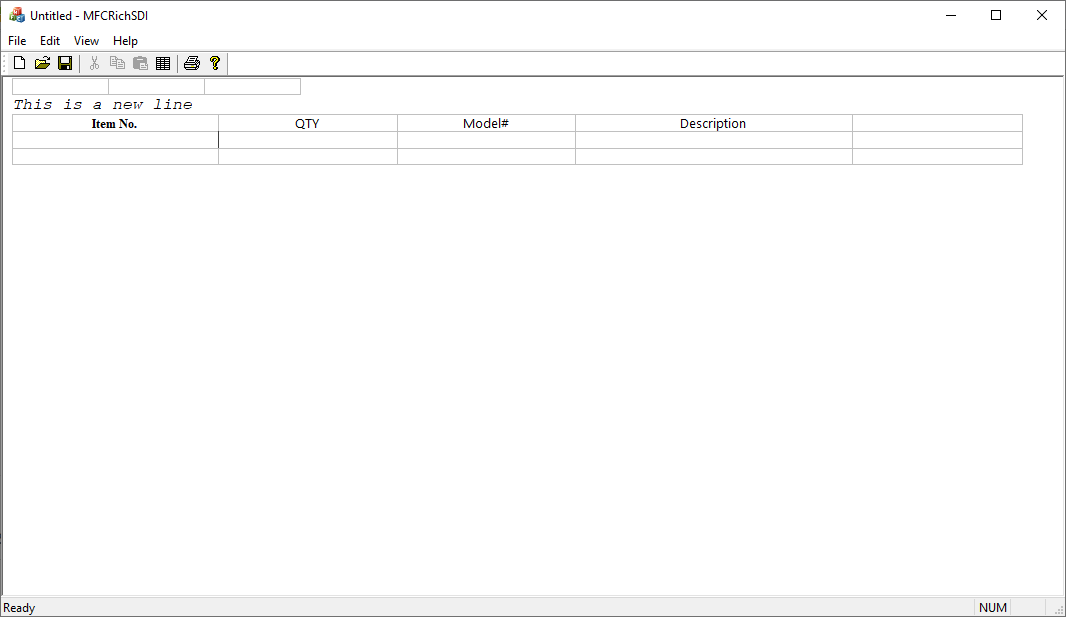Open the File menu
The image size is (1066, 617).
click(x=16, y=40)
